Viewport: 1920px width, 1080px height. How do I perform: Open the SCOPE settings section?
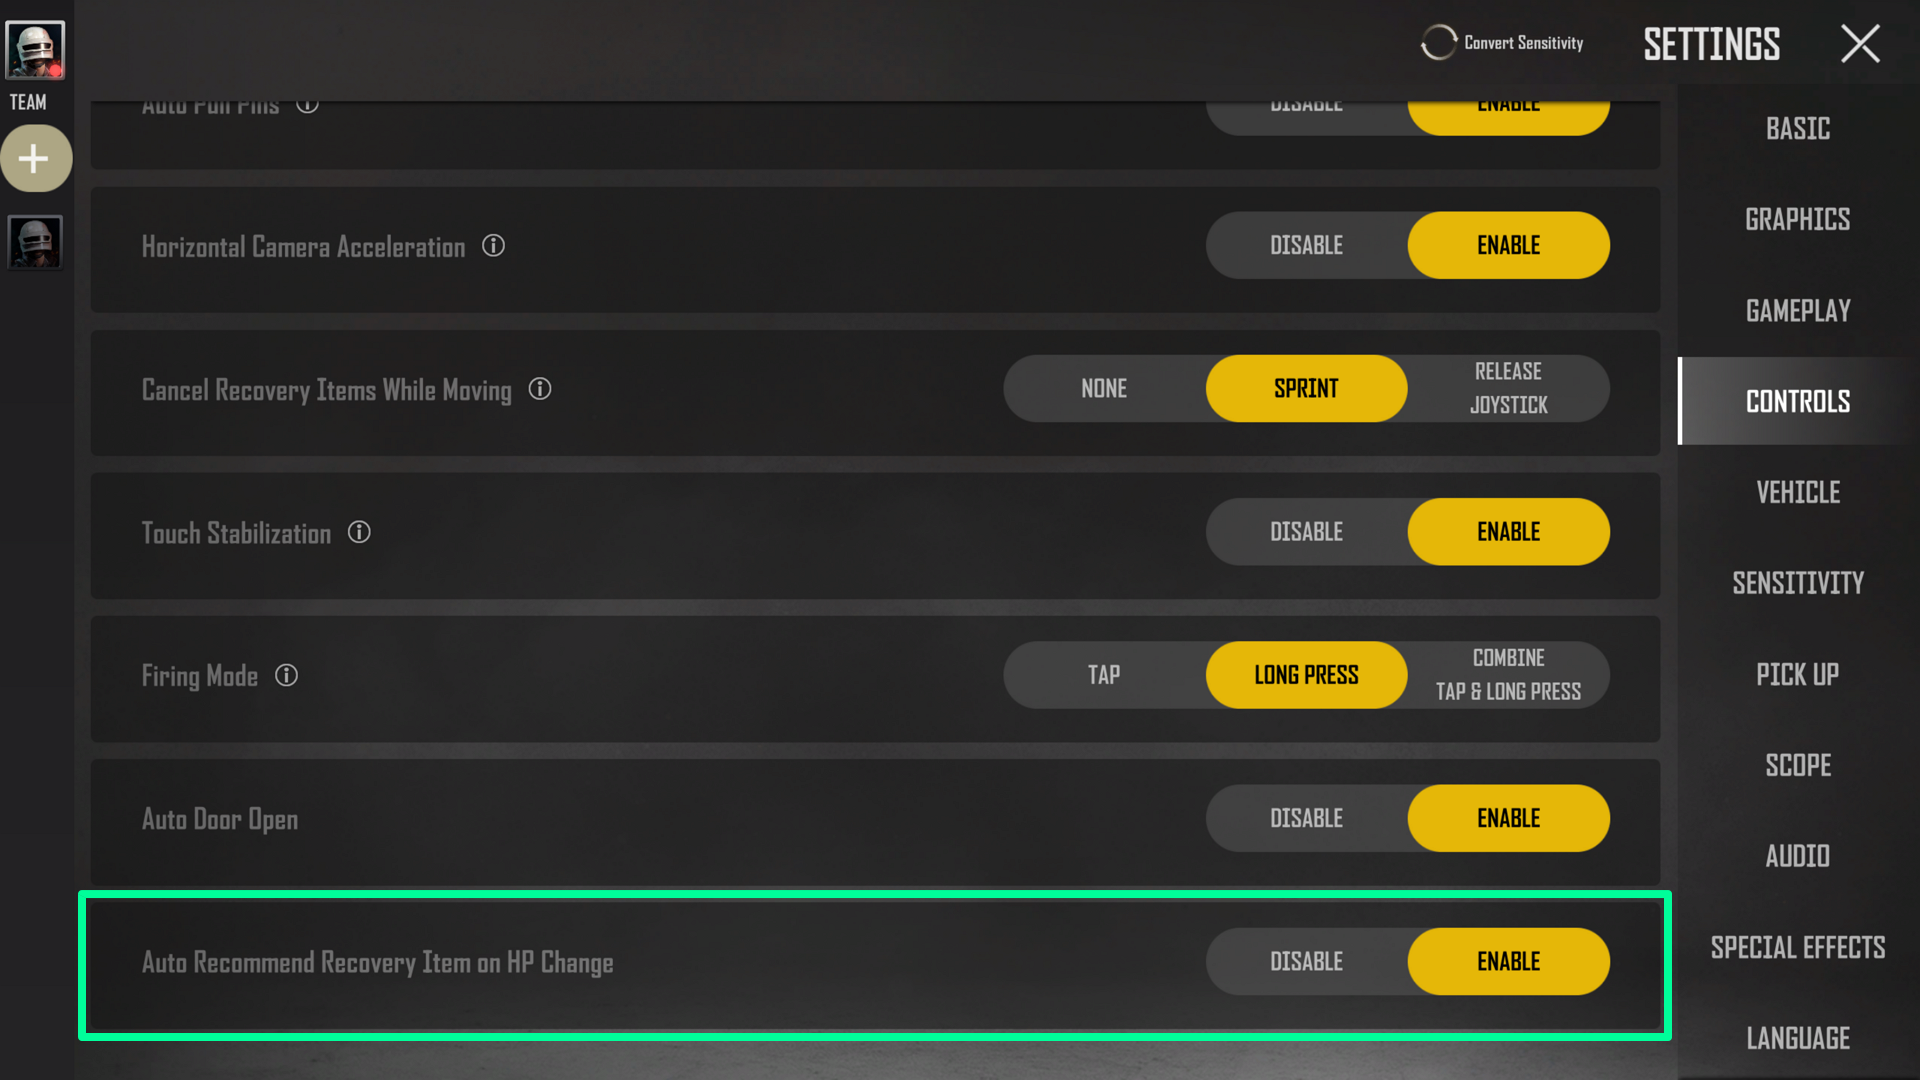pyautogui.click(x=1797, y=765)
